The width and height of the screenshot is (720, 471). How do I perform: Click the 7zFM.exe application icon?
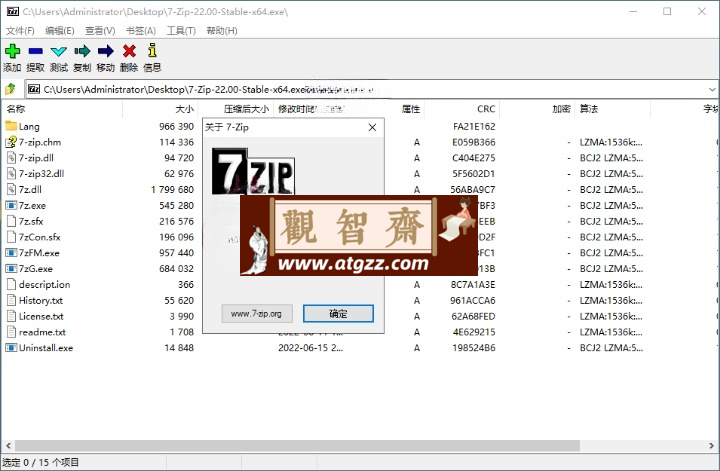(x=11, y=252)
